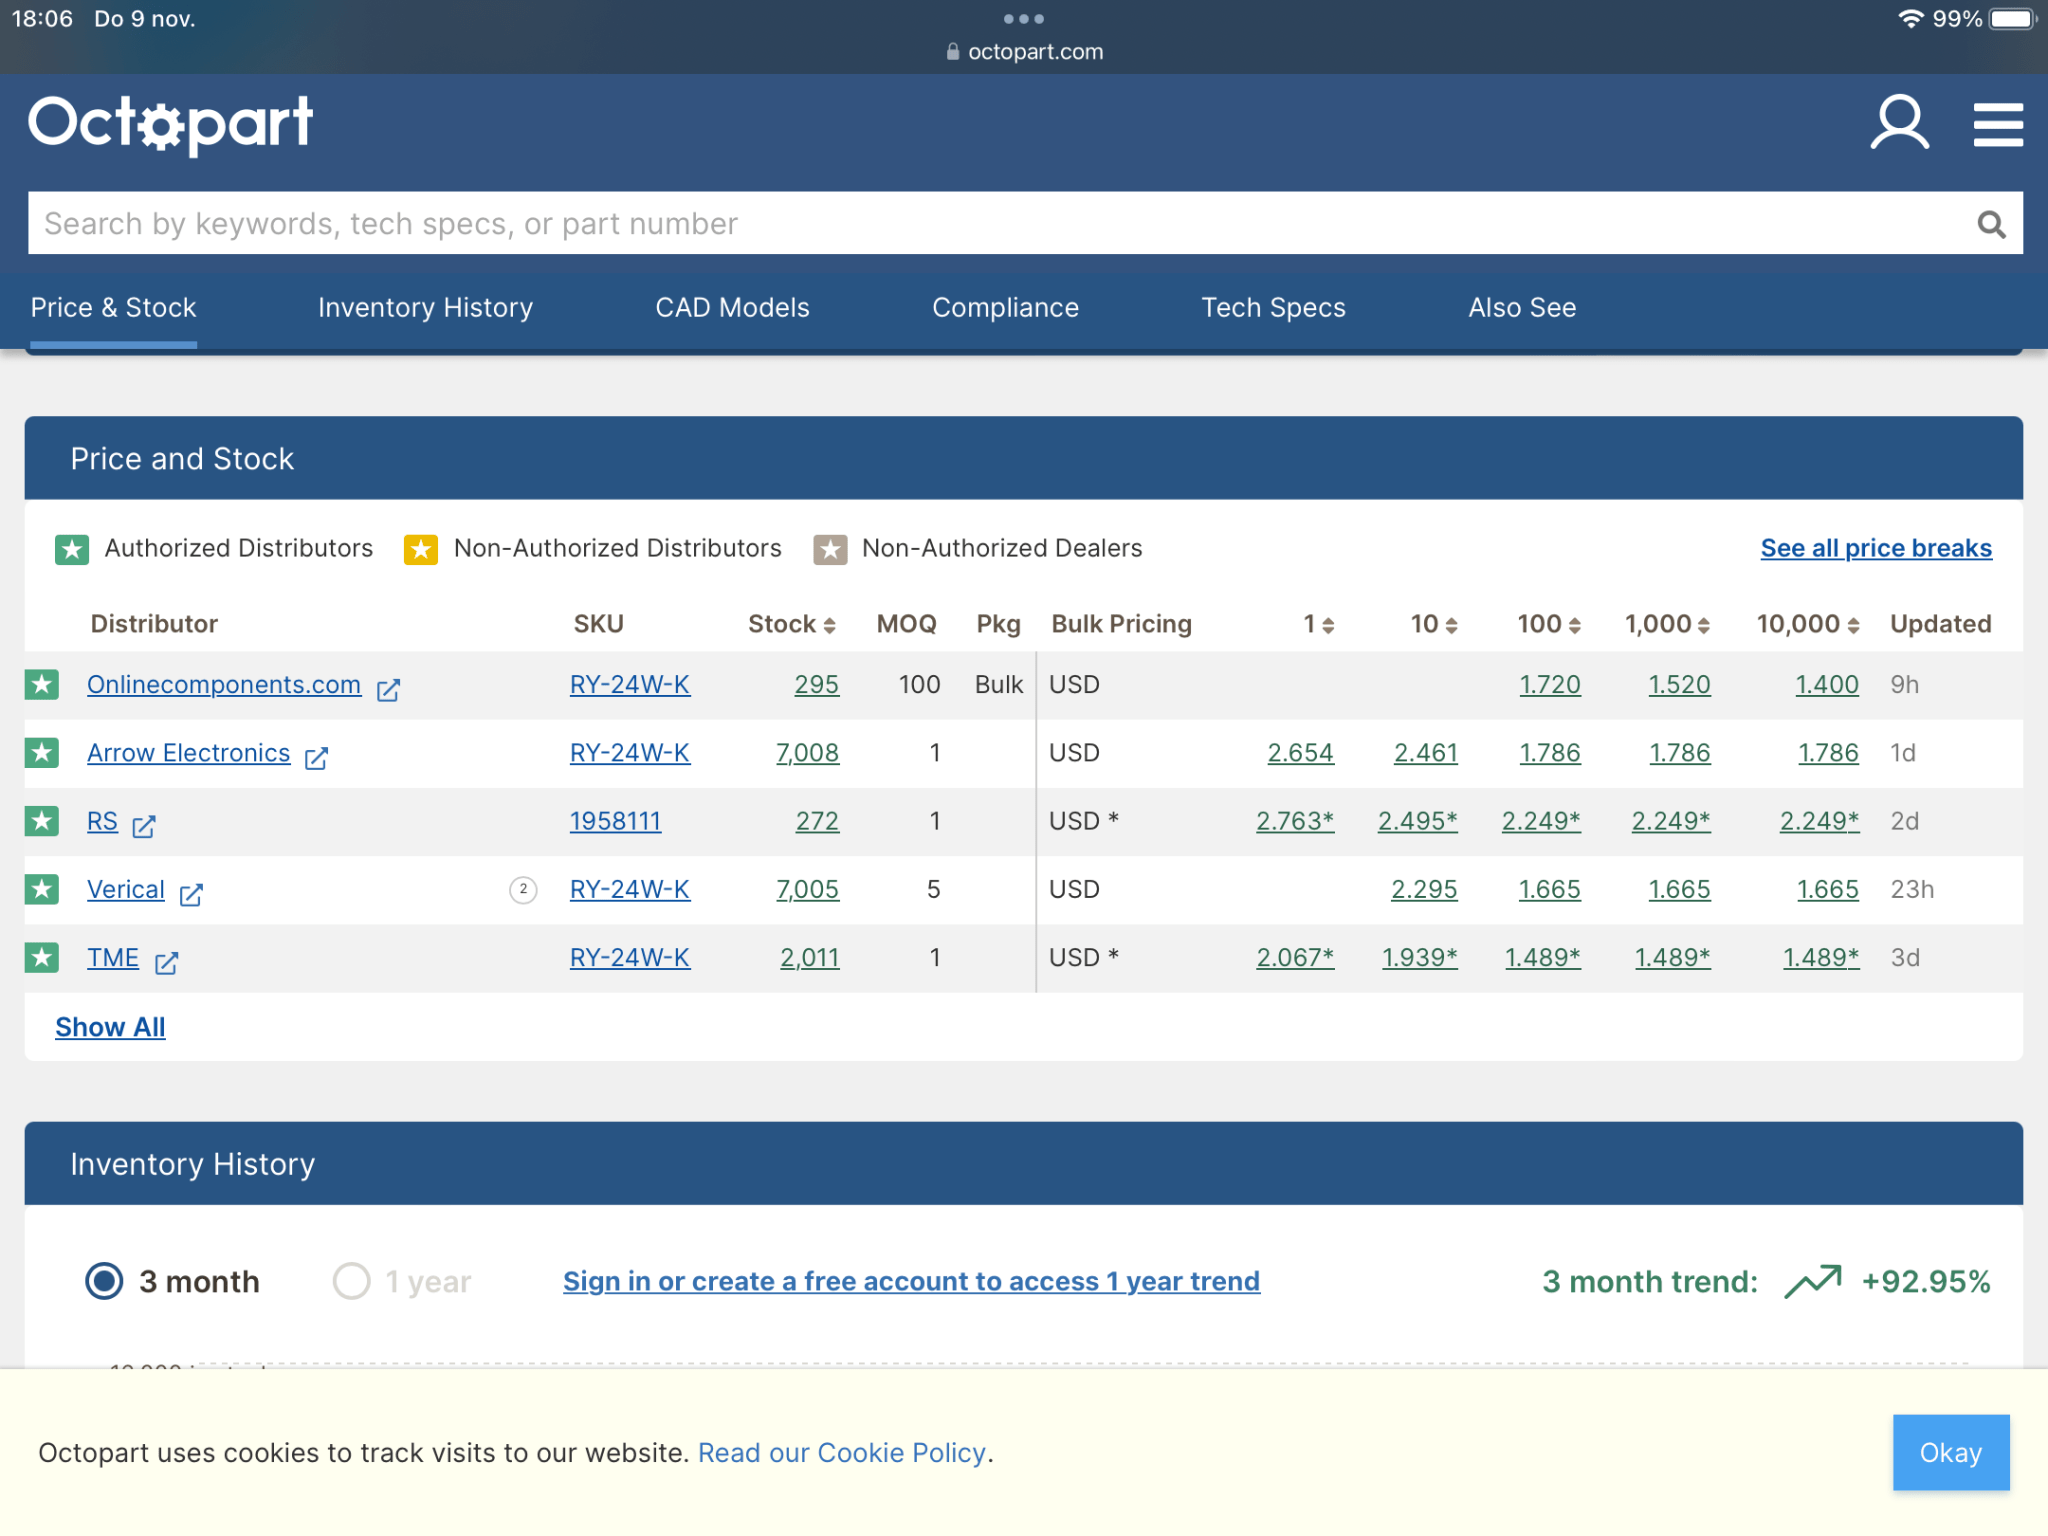Click the Non-Authorized Distributors yellow star icon
The height and width of the screenshot is (1536, 2048).
[421, 549]
